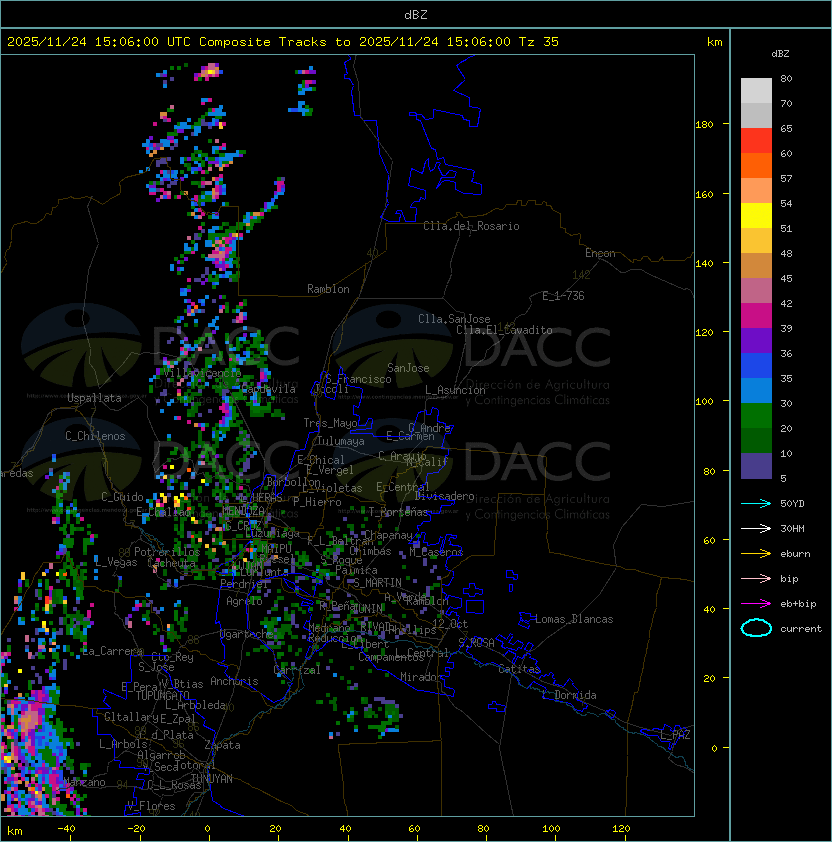This screenshot has width=832, height=842.
Task: Click the cyan current ellipse legend icon
Action: tap(756, 628)
